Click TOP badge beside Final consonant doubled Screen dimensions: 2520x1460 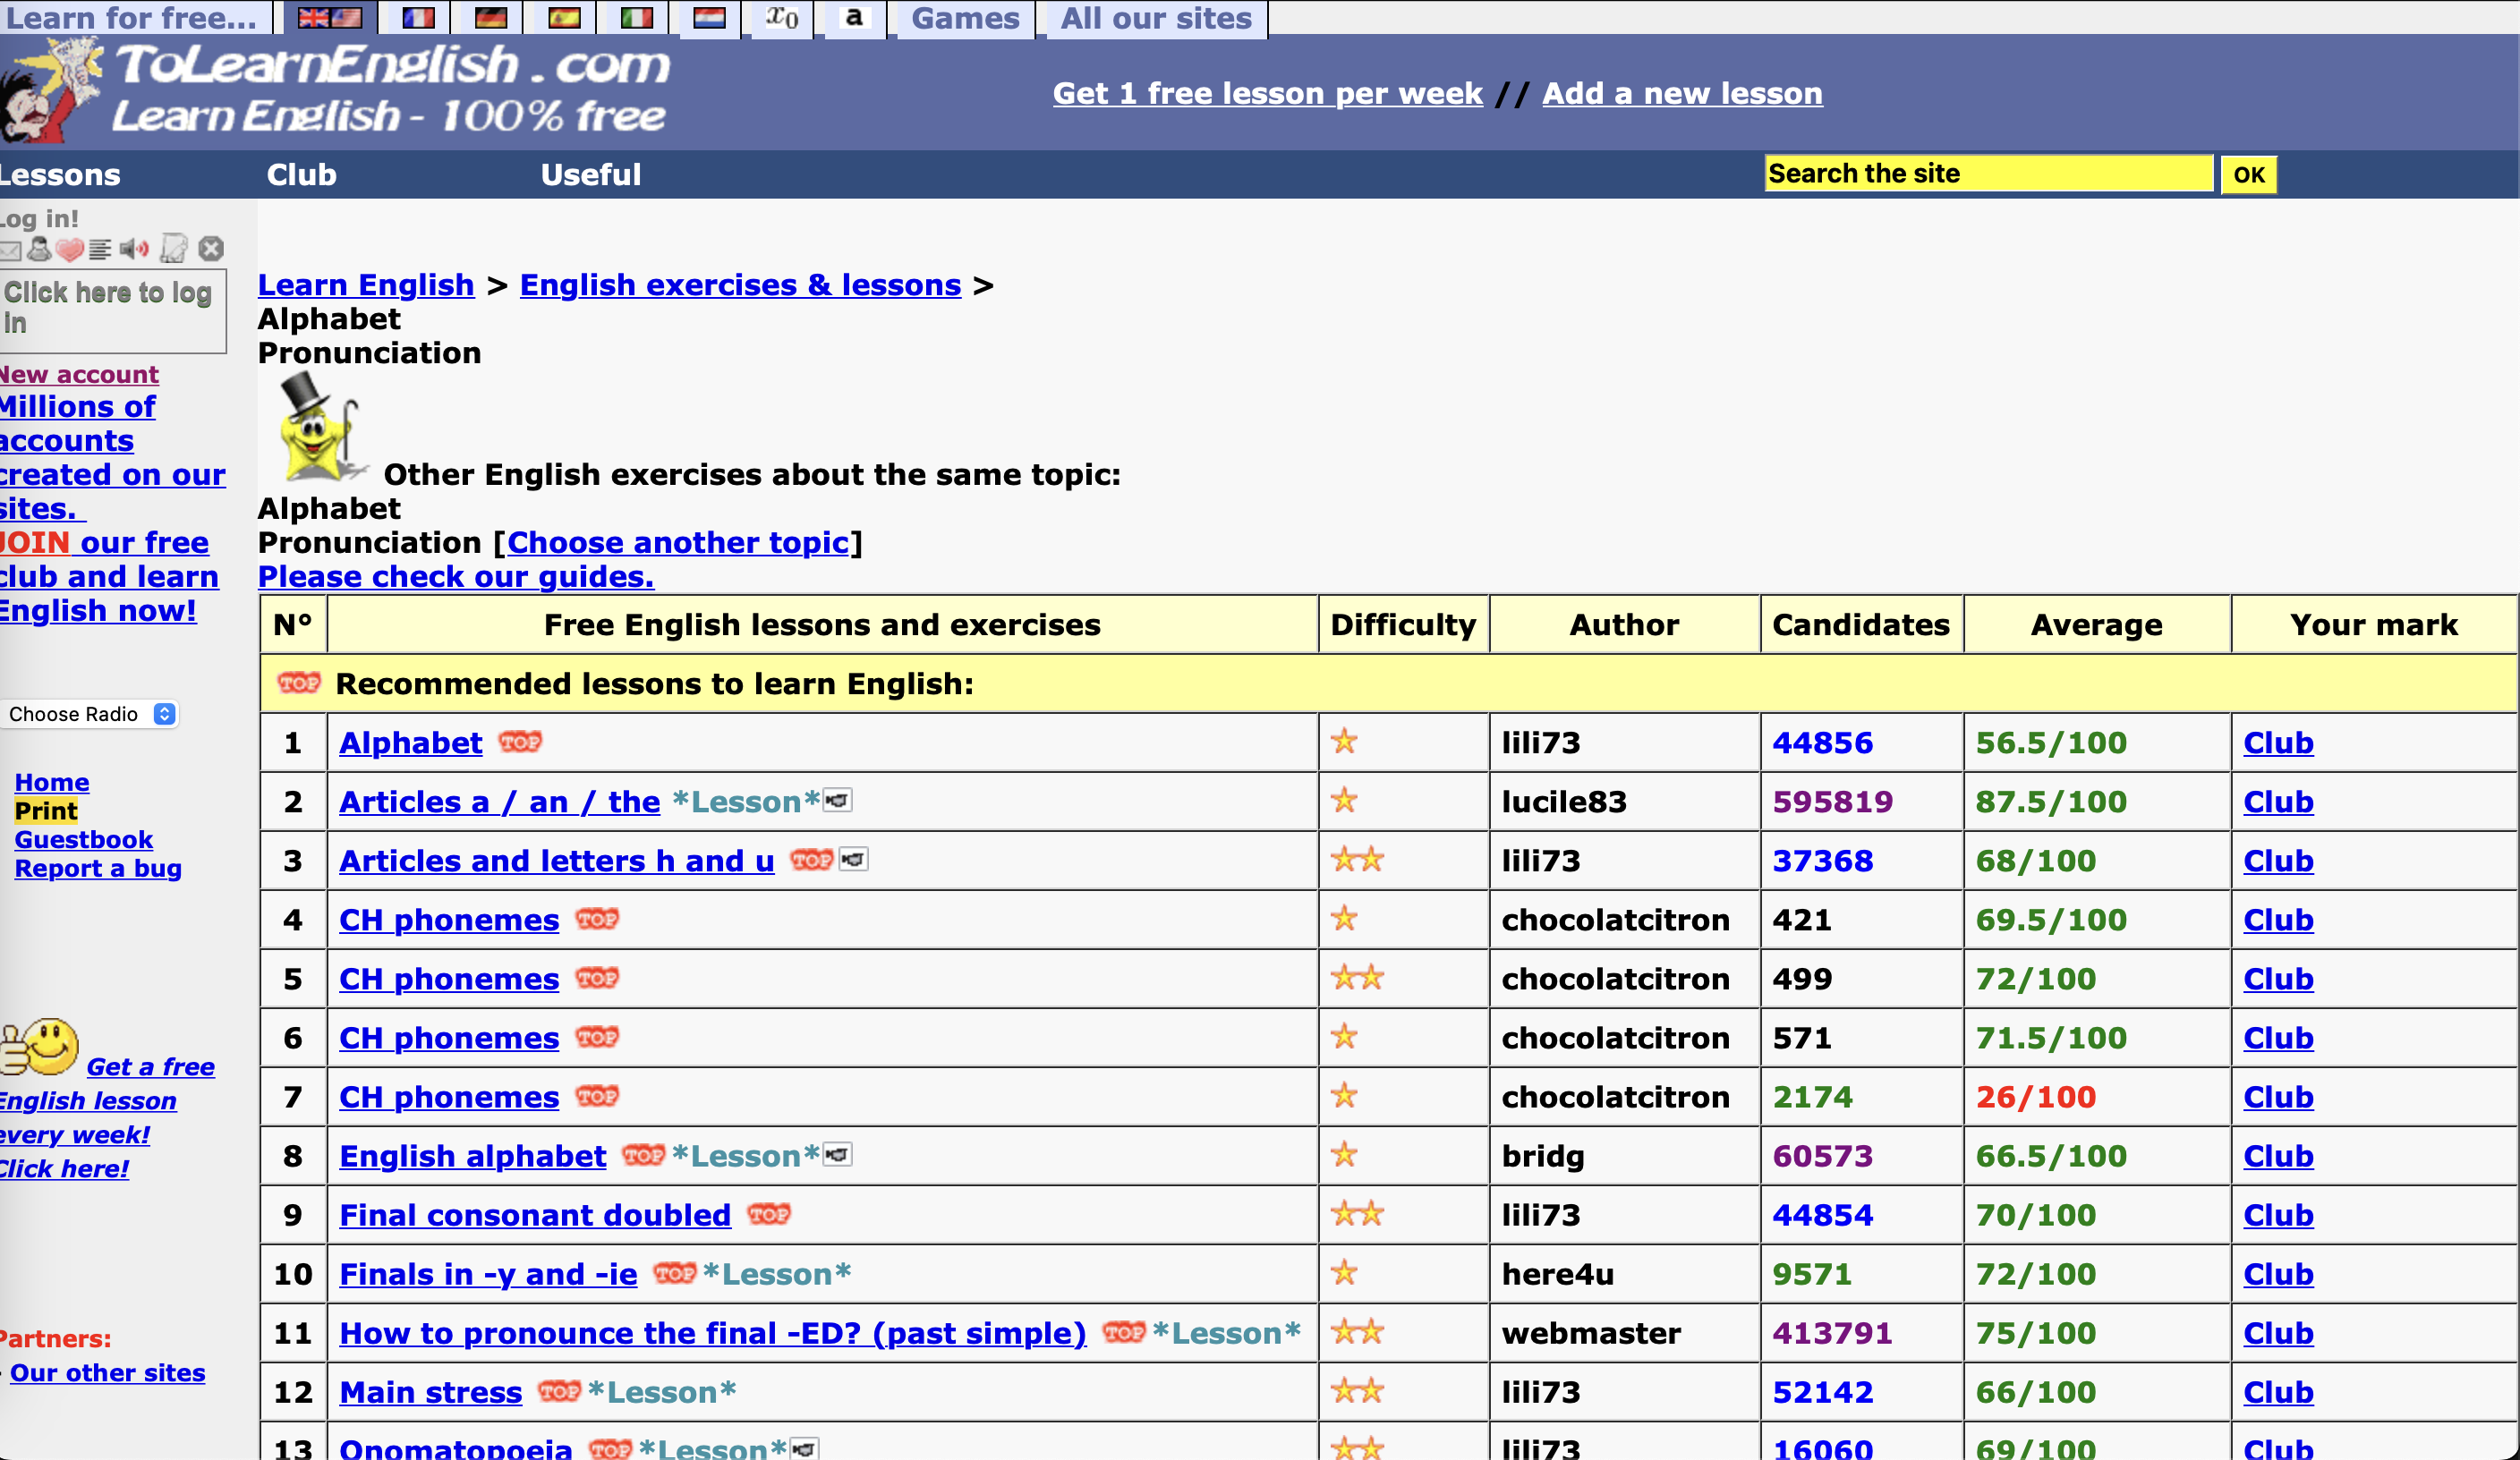tap(769, 1214)
